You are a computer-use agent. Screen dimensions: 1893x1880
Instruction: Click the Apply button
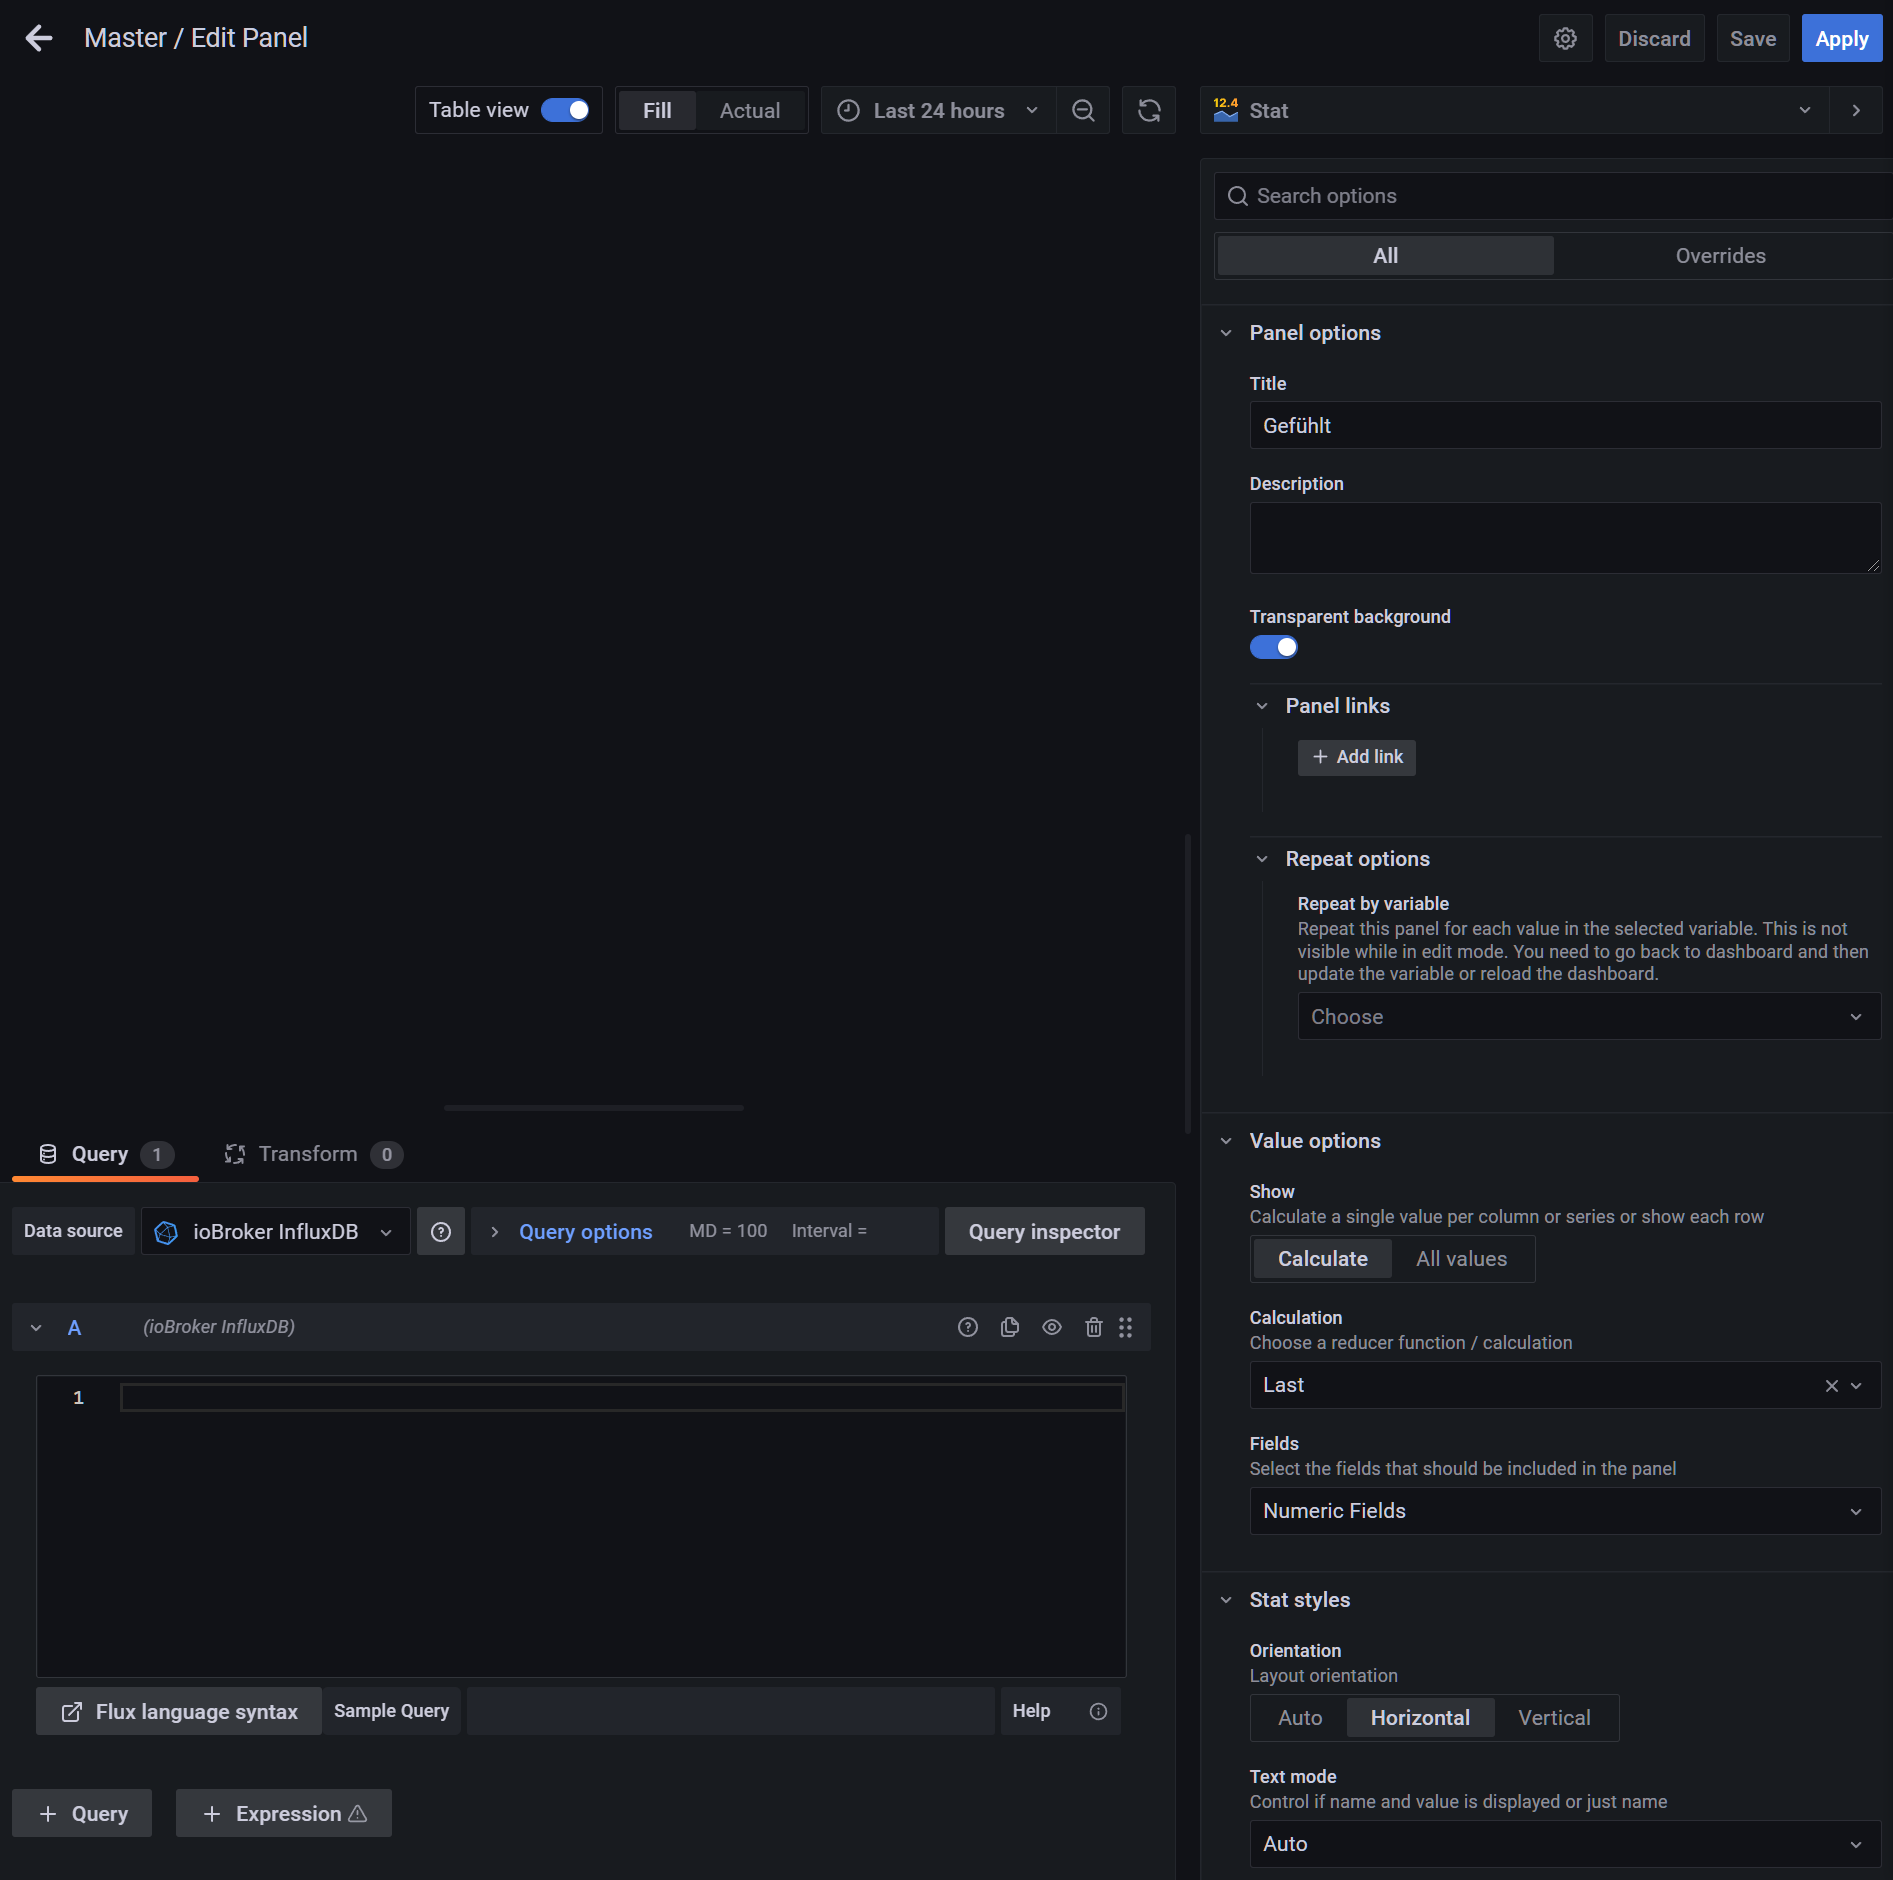tap(1841, 39)
